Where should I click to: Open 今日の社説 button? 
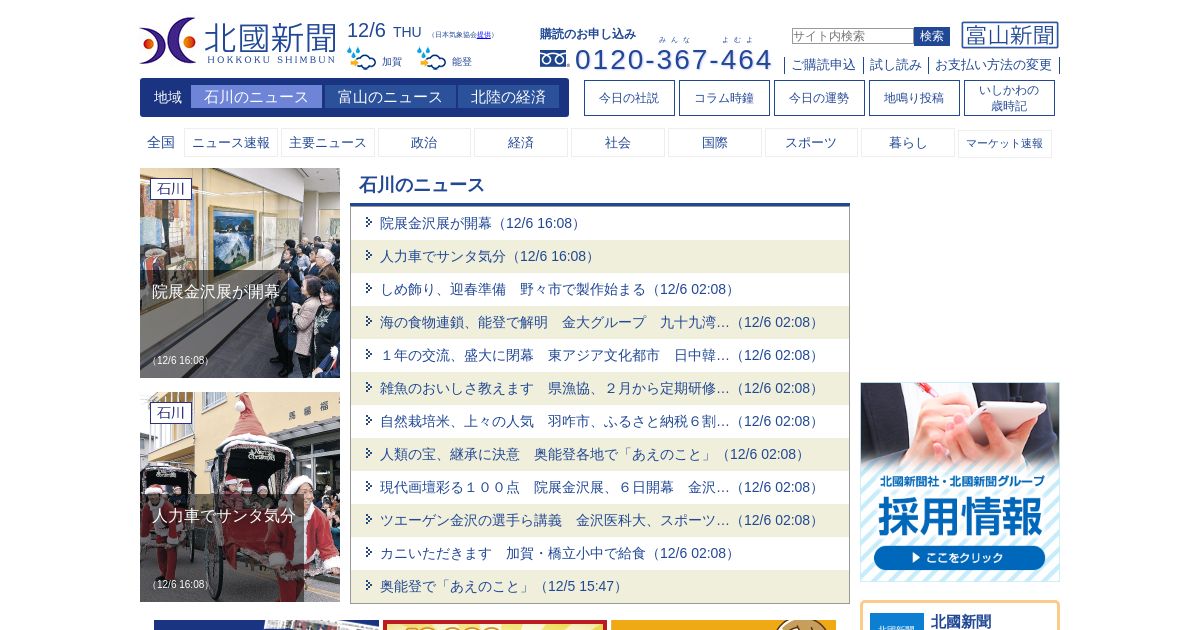coord(629,98)
